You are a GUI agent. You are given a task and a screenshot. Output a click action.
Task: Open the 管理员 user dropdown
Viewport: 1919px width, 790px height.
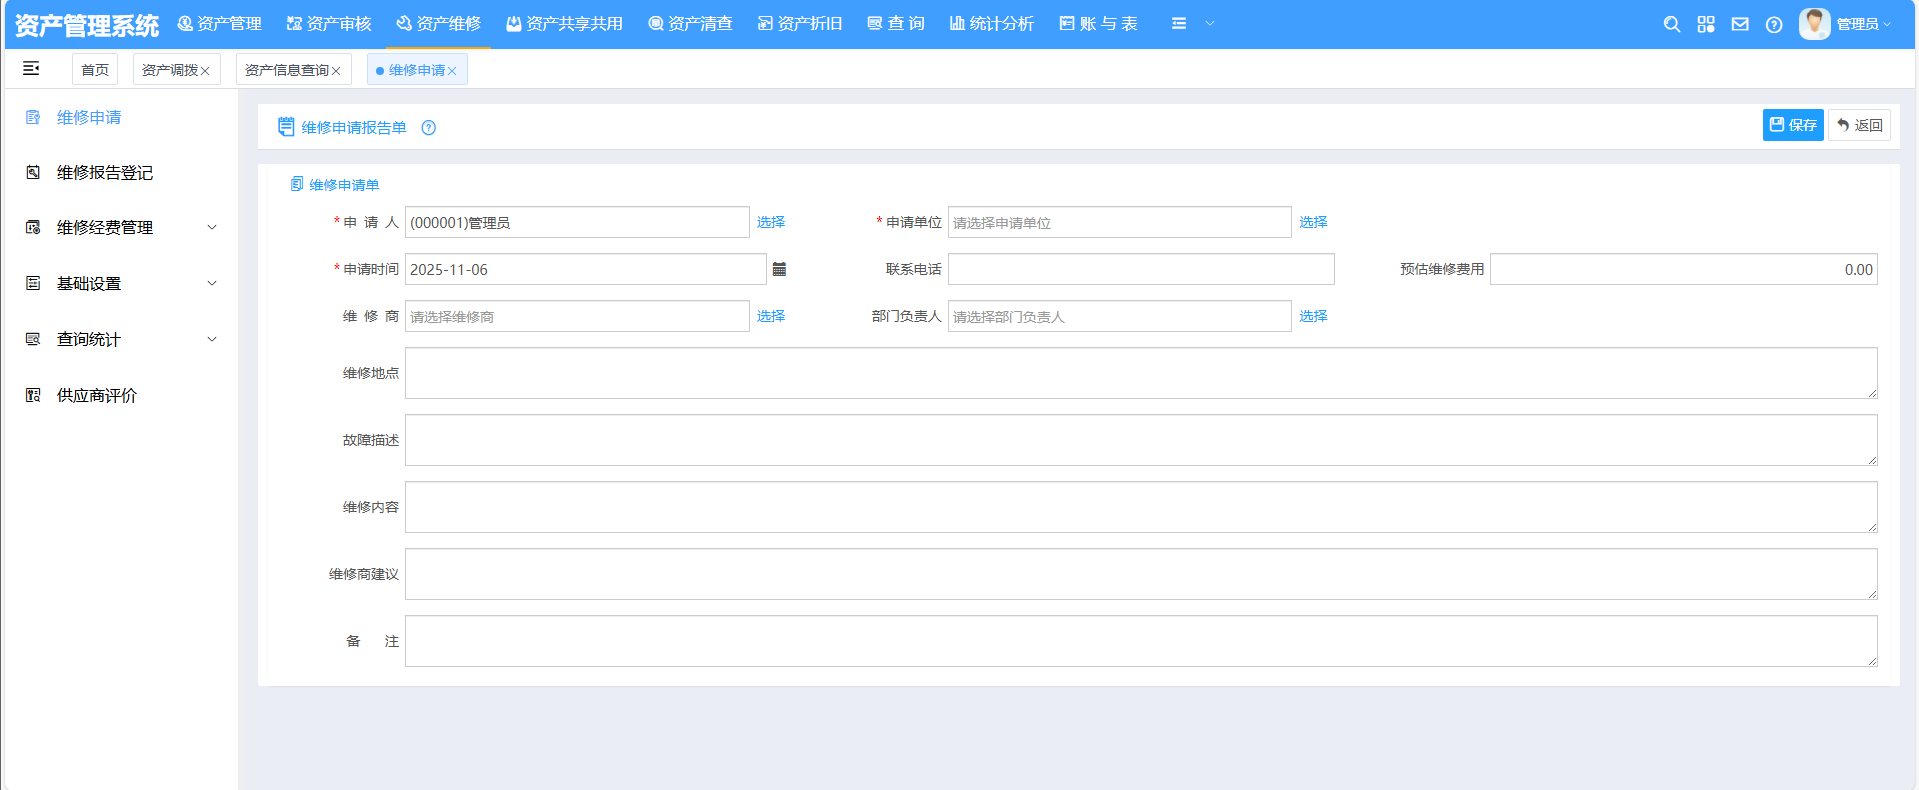[1863, 24]
